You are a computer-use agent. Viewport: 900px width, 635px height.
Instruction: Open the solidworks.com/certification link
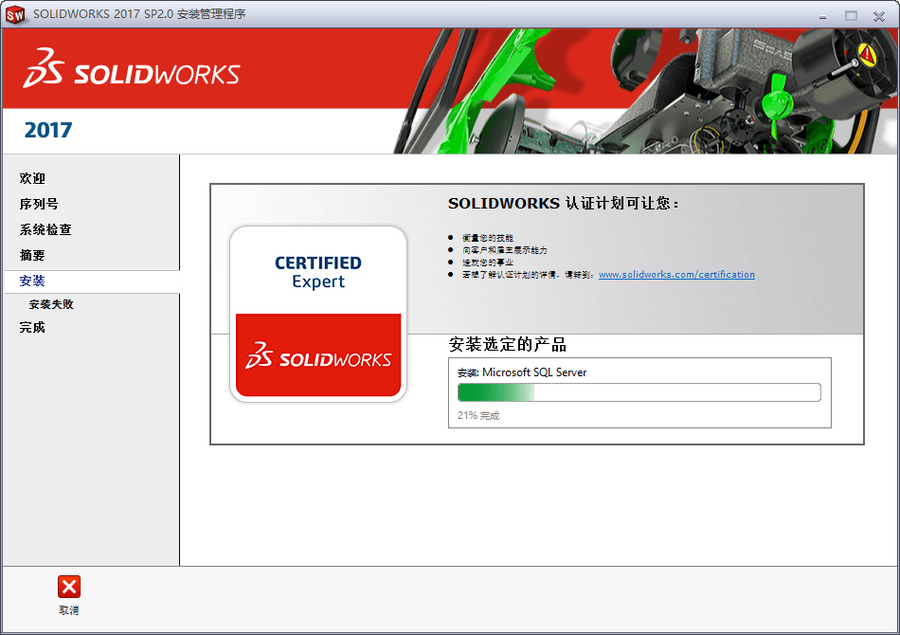tap(676, 275)
